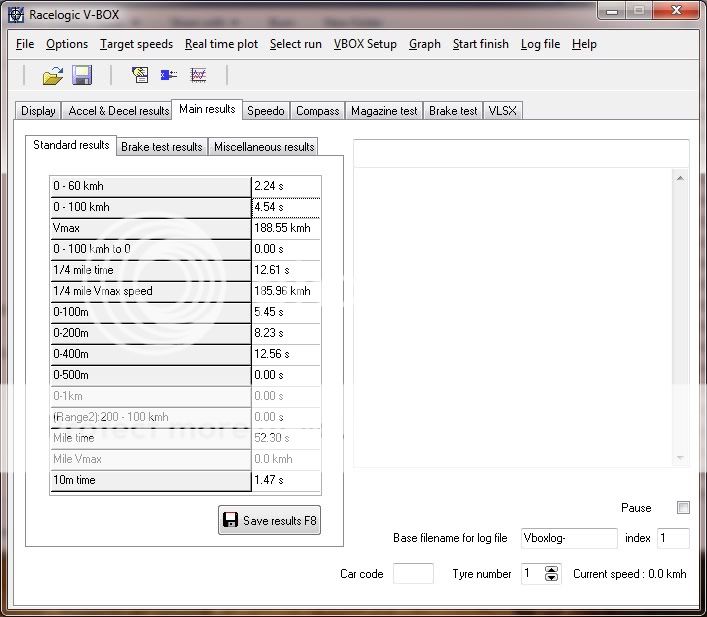Select the Main results tab
The image size is (707, 617).
tap(207, 109)
